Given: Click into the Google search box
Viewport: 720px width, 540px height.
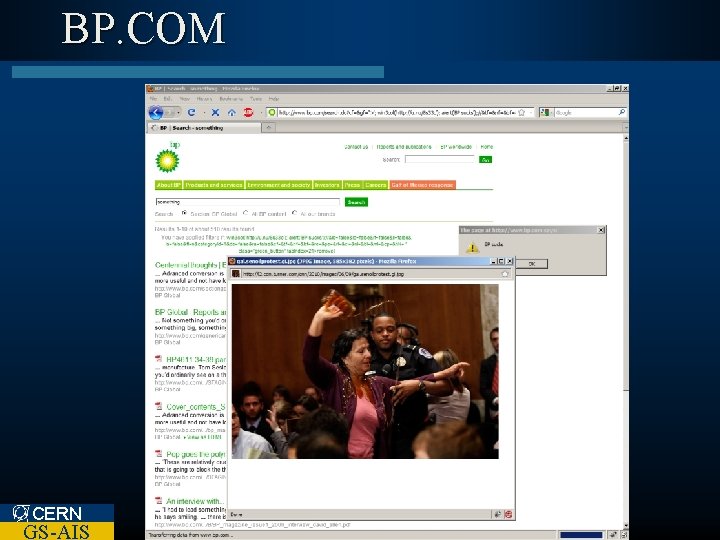Looking at the screenshot, I should pyautogui.click(x=586, y=112).
